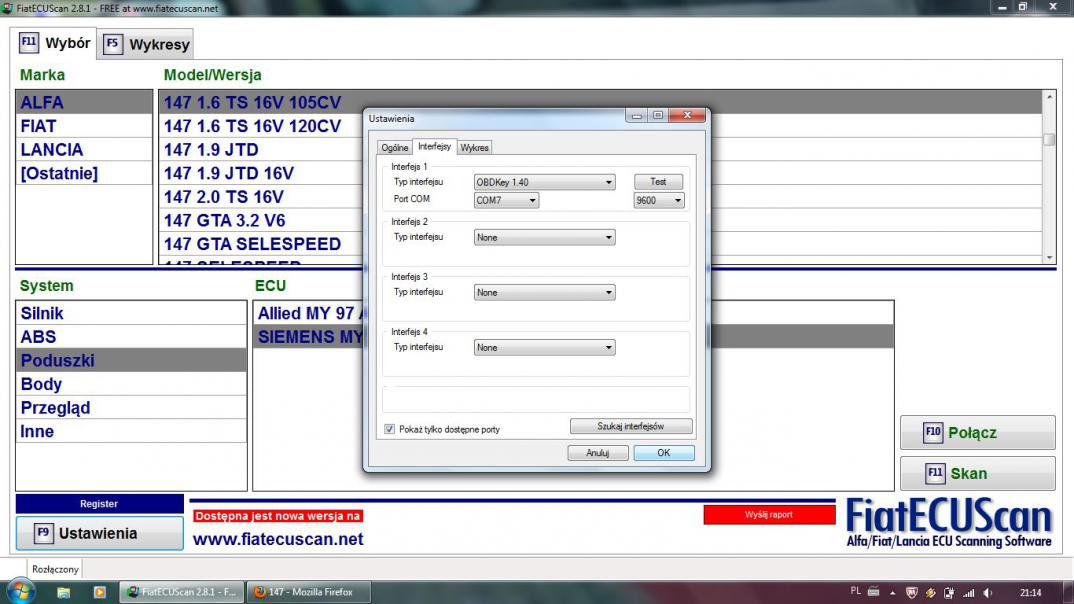Select ALFA in the Marka list
This screenshot has width=1074, height=604.
84,102
